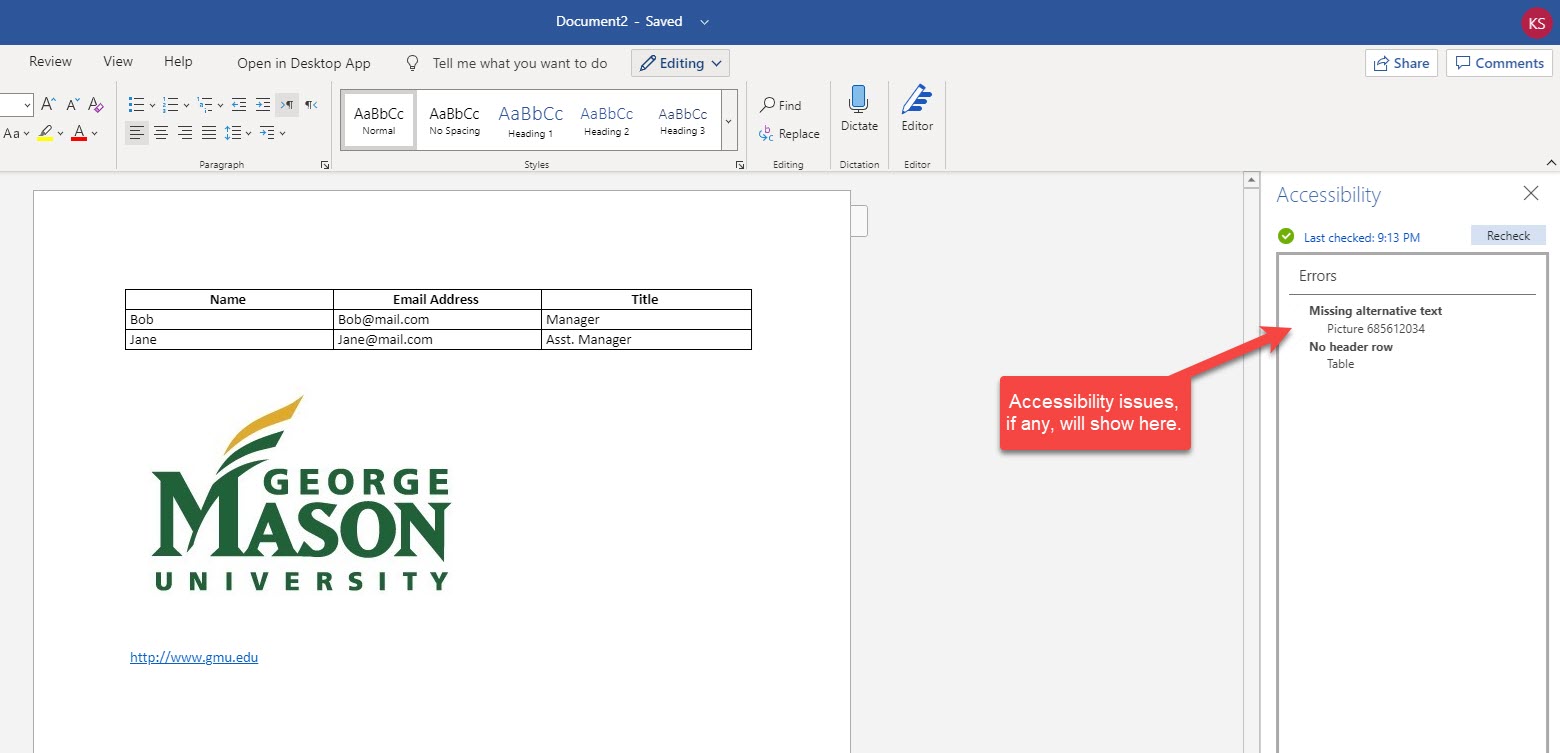Apply center alignment to the paragraph
The height and width of the screenshot is (753, 1560).
pos(160,132)
